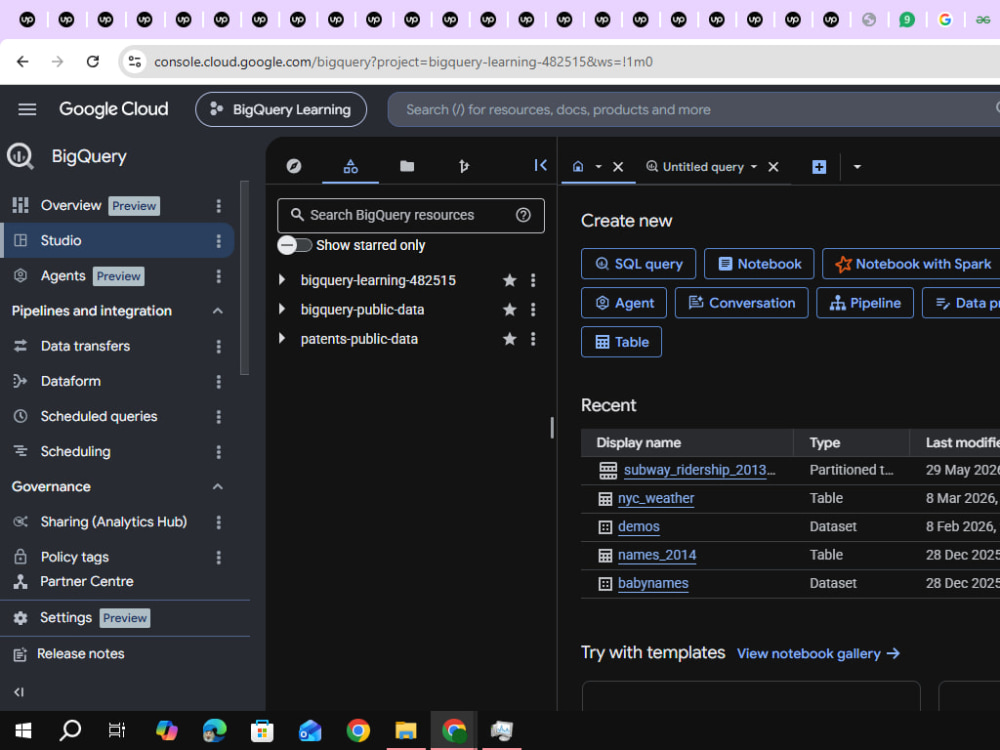Open the Untitled query tab dropdown arrow
This screenshot has width=1000, height=750.
point(754,166)
